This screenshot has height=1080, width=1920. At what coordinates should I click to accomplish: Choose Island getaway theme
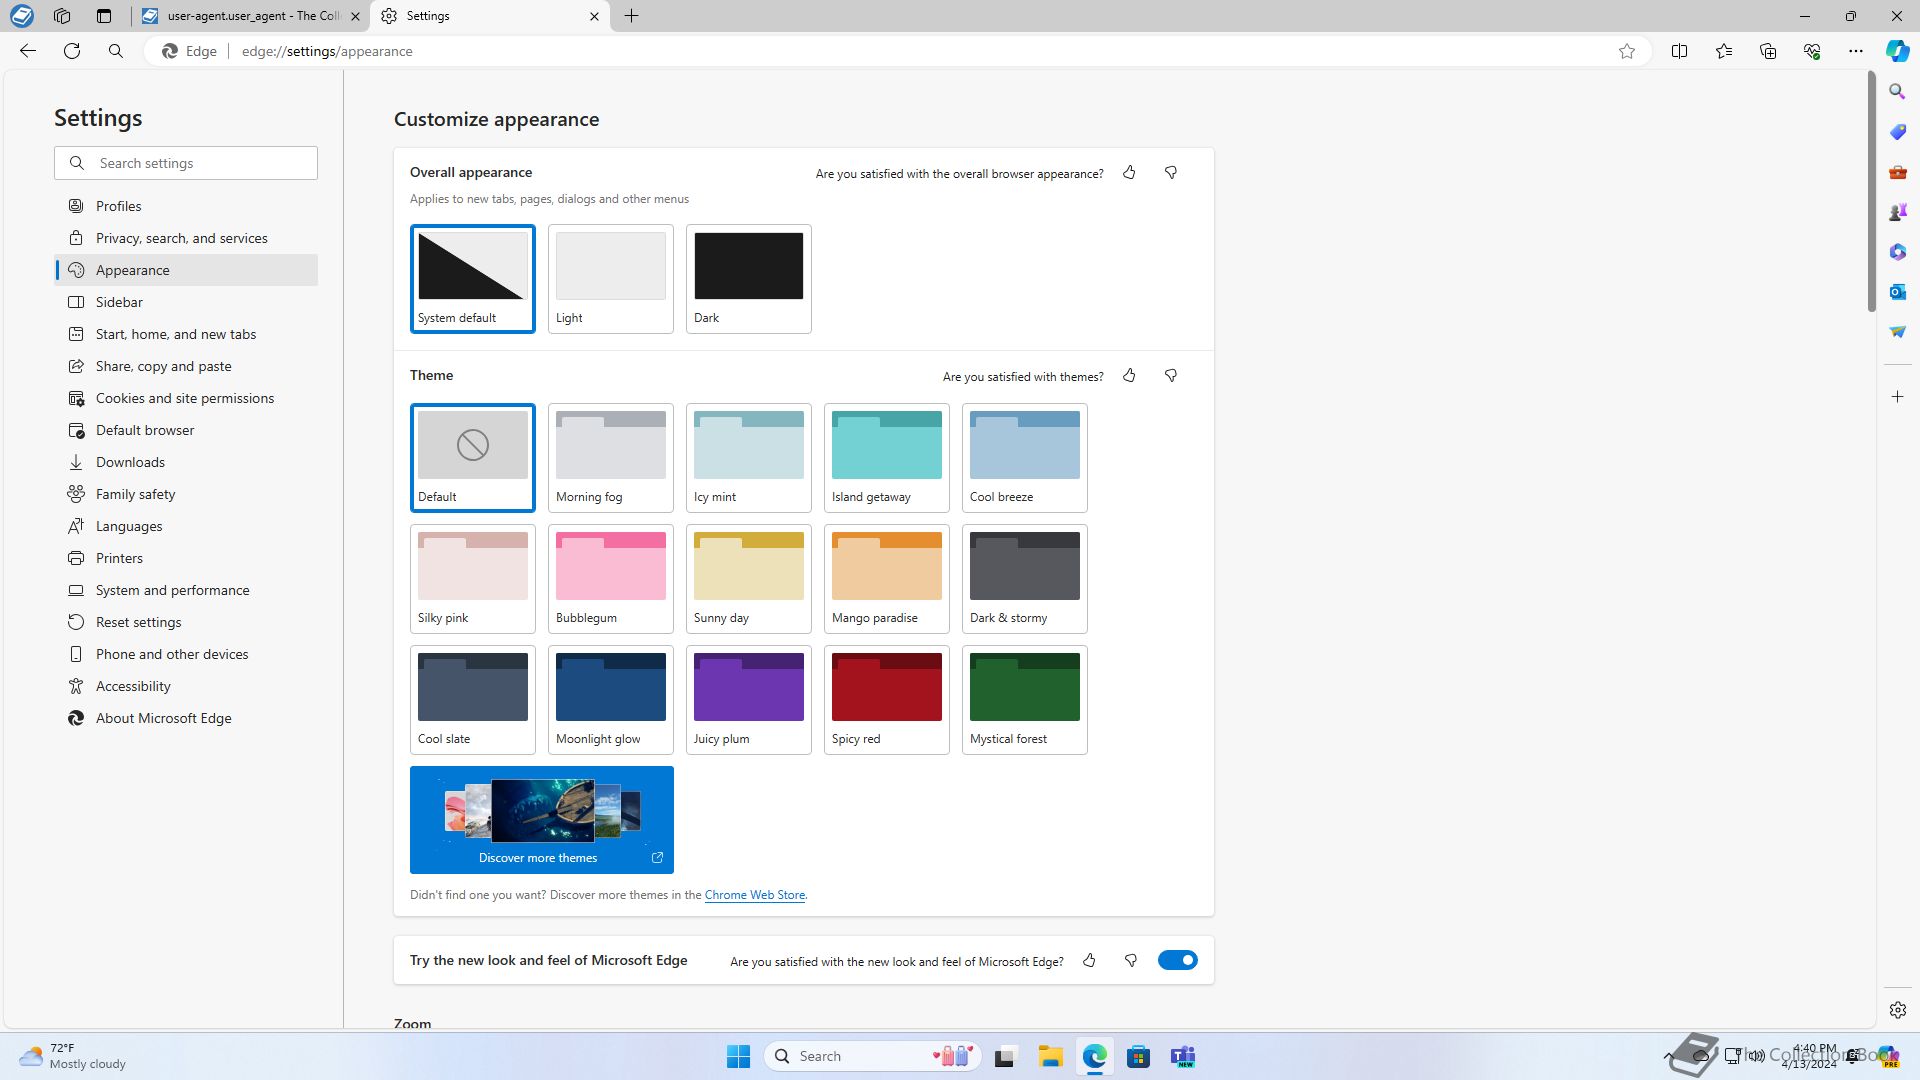tap(887, 457)
